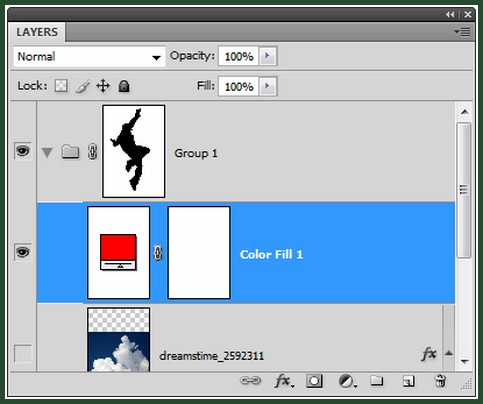Delete layer with the trash icon
This screenshot has width=483, height=404.
440,381
